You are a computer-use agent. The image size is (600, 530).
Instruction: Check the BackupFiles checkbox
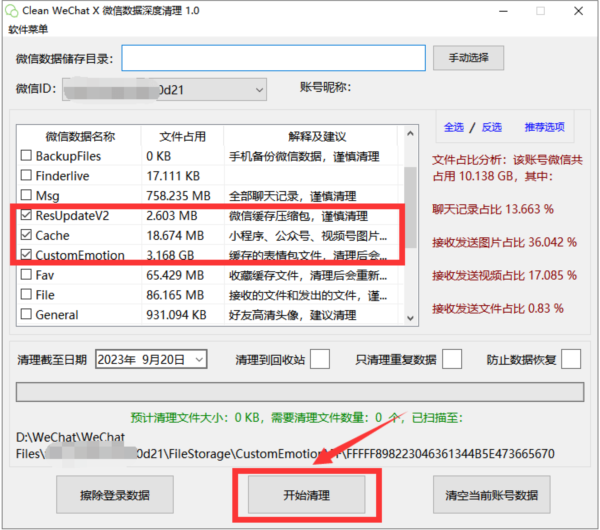click(x=27, y=156)
